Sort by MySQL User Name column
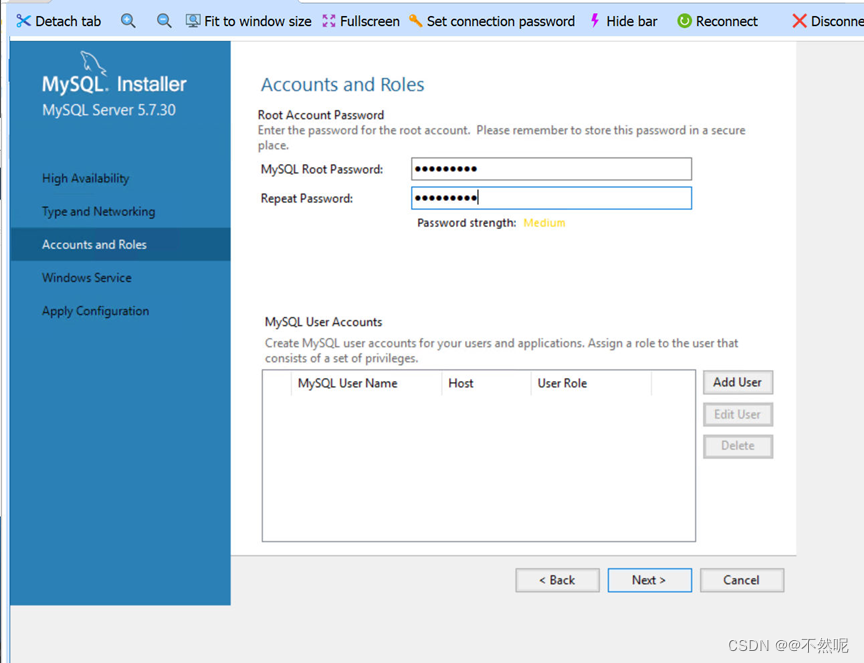Viewport: 864px width, 663px height. pyautogui.click(x=366, y=383)
